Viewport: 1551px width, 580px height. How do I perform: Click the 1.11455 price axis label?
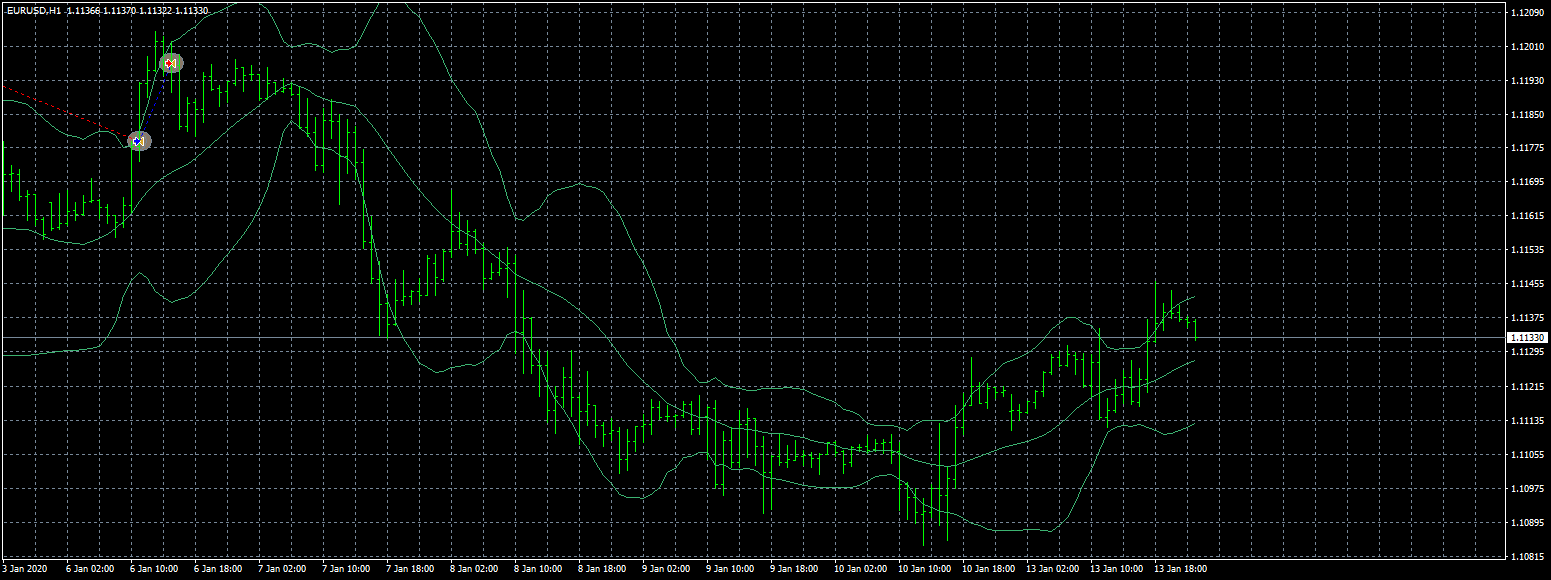click(1528, 285)
